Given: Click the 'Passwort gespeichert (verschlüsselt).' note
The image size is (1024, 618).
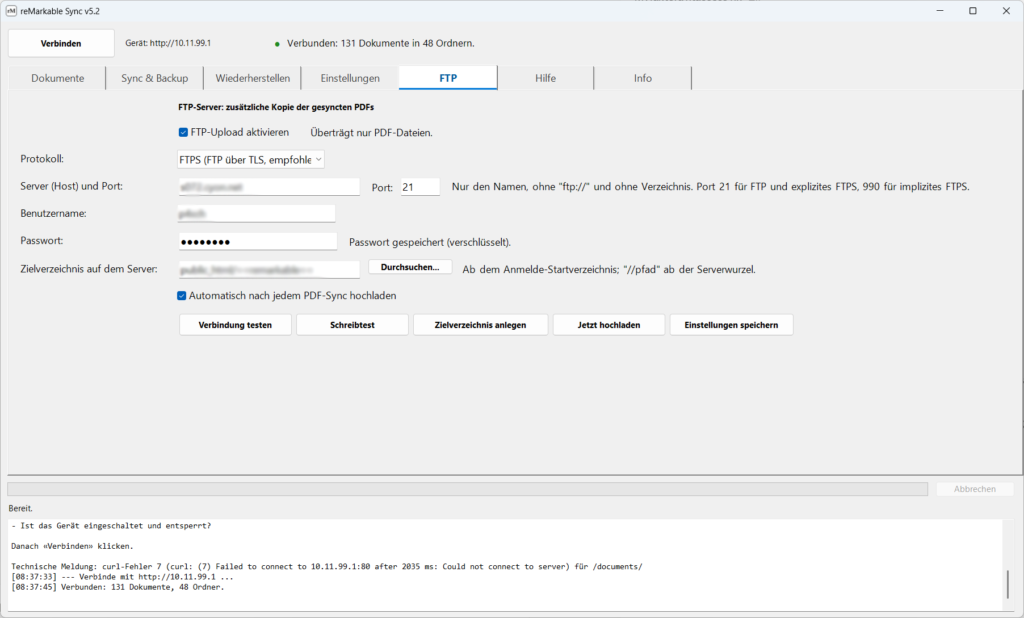Looking at the screenshot, I should pyautogui.click(x=430, y=242).
